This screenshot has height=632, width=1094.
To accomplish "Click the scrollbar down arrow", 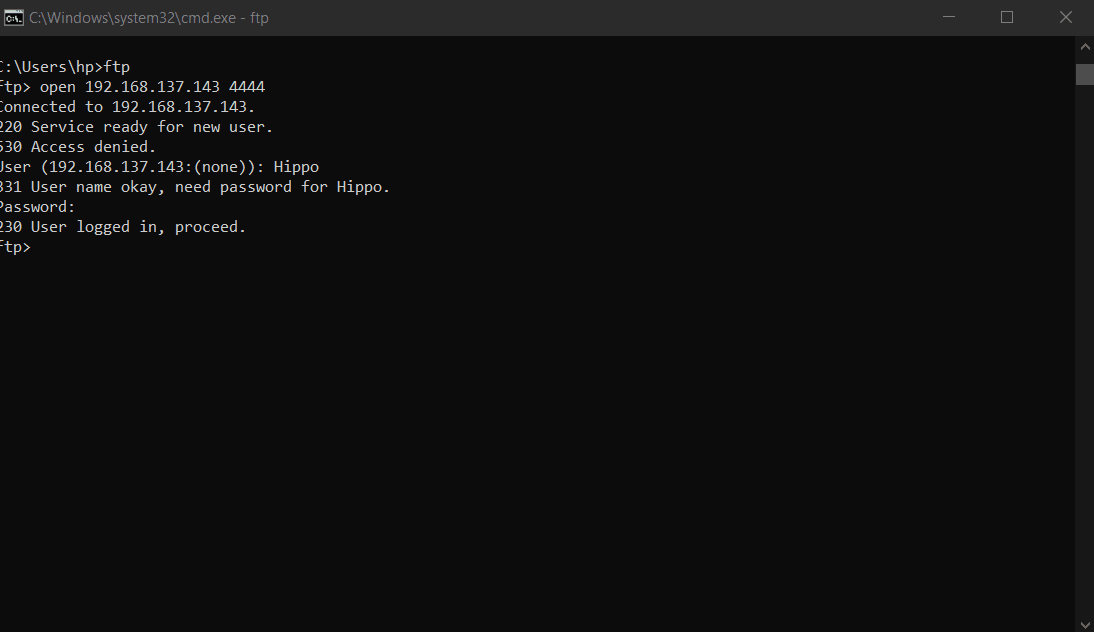I will click(1084, 624).
